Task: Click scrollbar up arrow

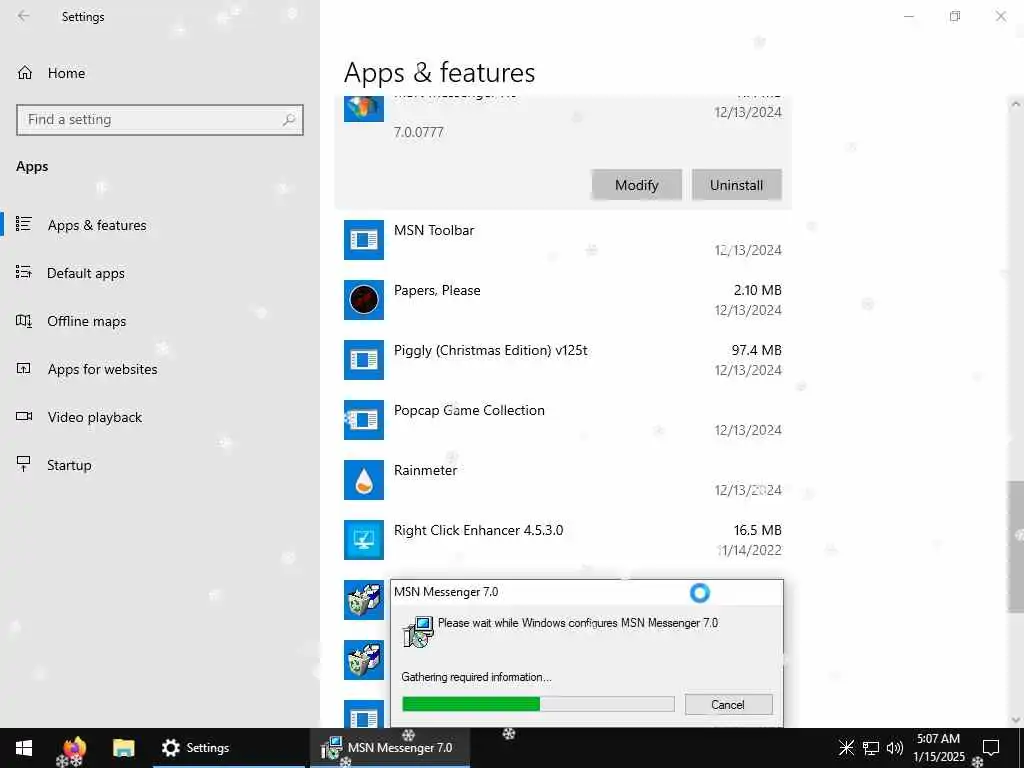Action: coord(1016,103)
